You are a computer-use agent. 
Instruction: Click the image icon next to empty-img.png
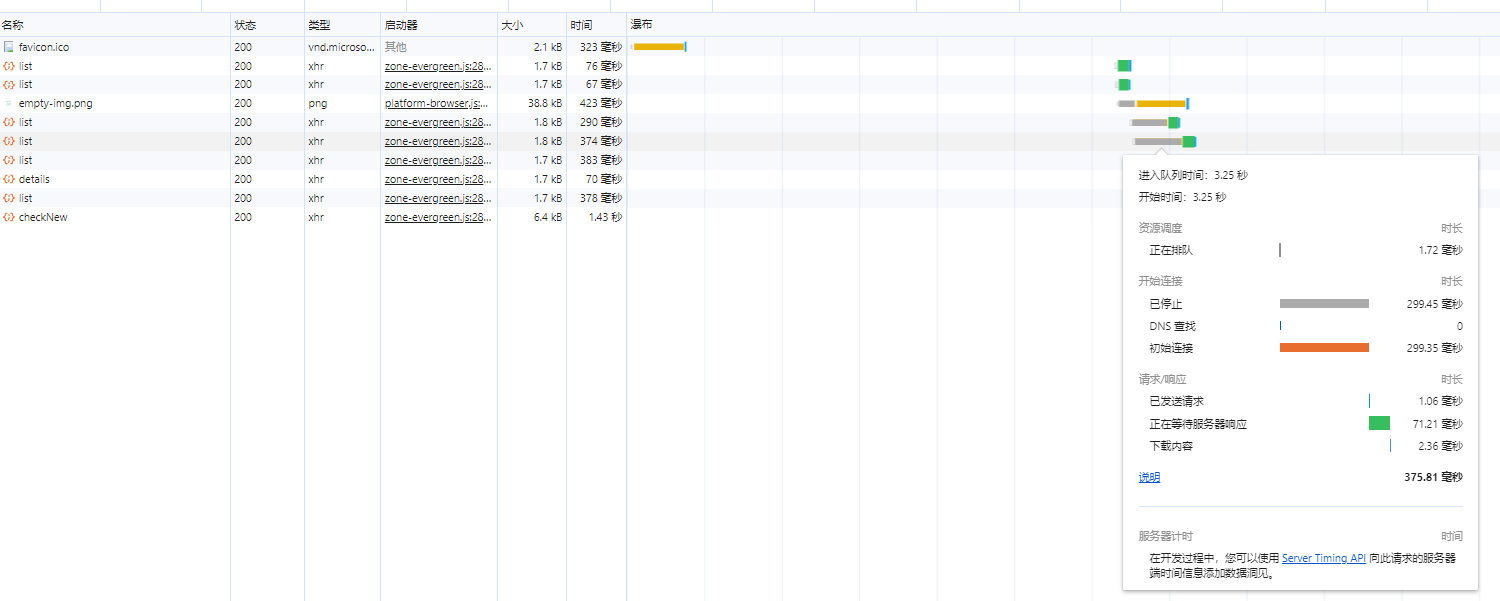(x=9, y=103)
